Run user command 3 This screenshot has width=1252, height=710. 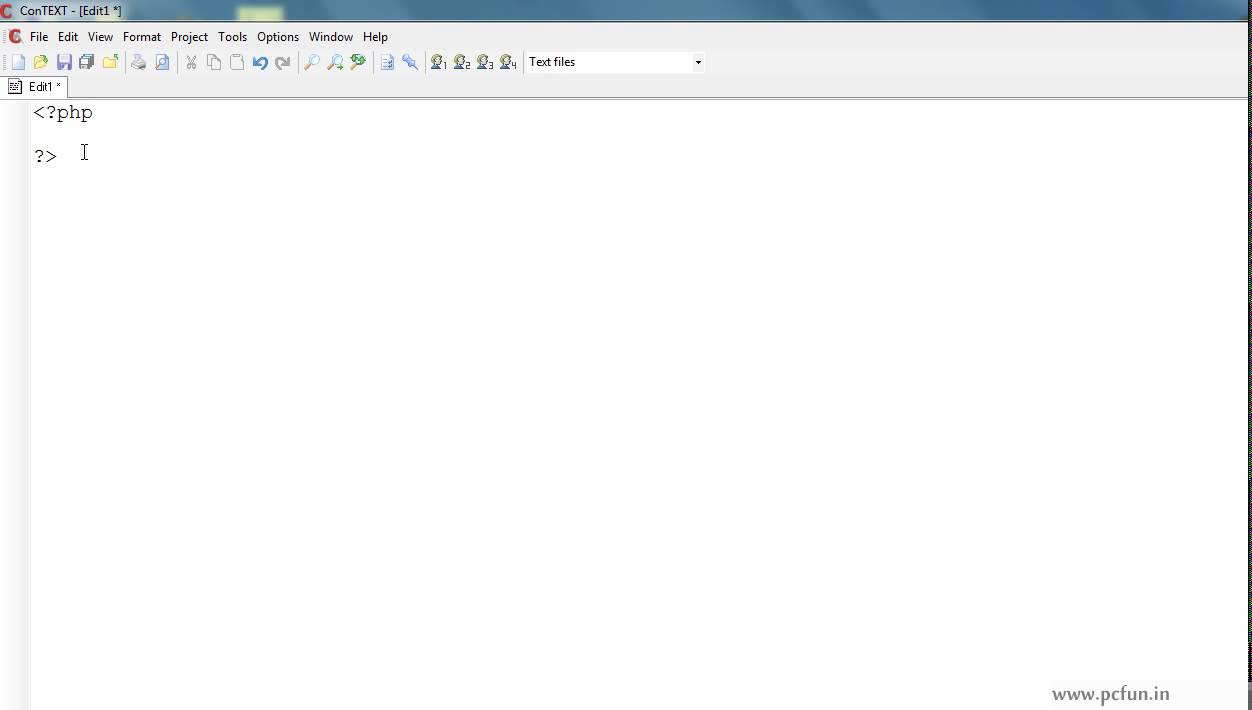tap(485, 62)
